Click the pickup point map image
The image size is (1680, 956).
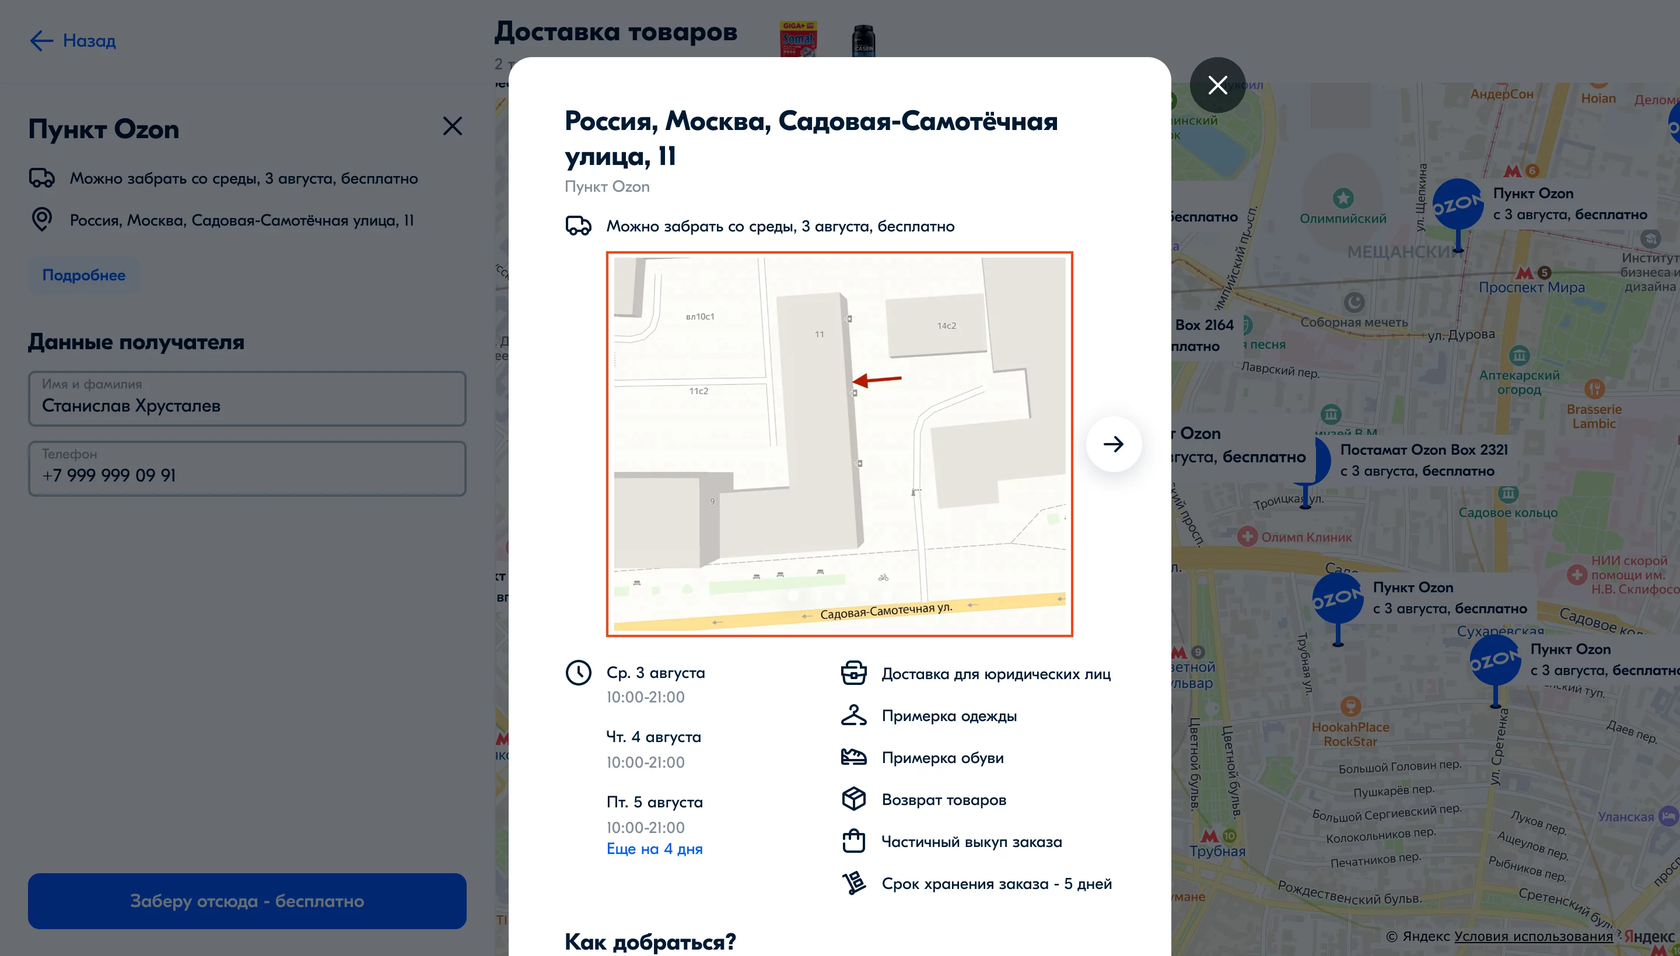click(839, 444)
